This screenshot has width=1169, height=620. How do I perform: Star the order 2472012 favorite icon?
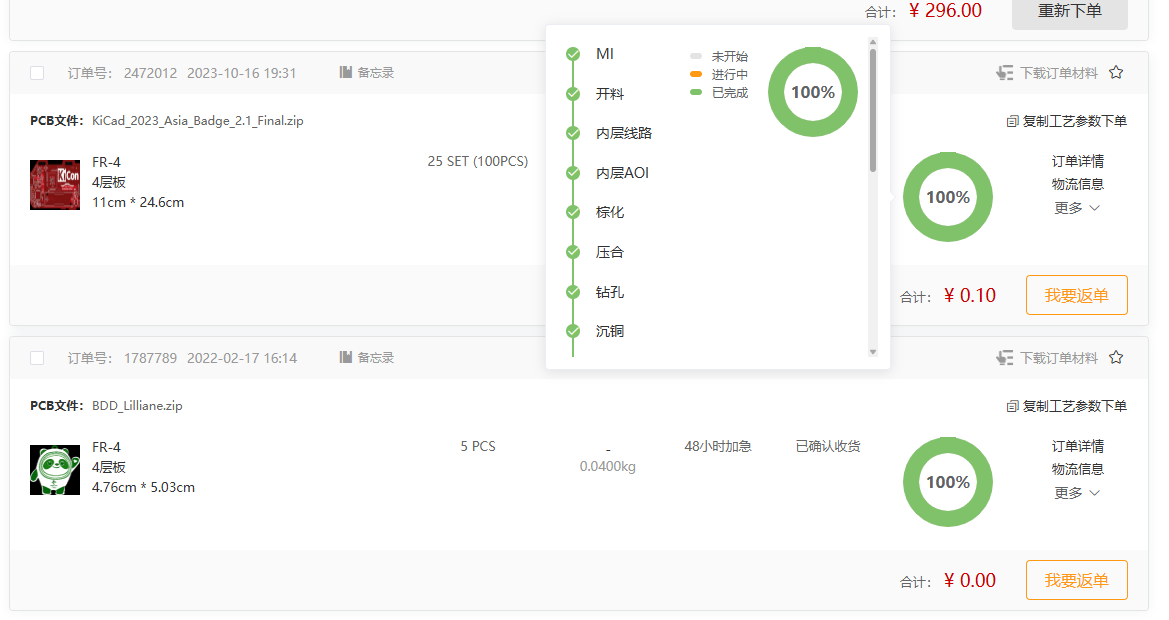tap(1116, 73)
